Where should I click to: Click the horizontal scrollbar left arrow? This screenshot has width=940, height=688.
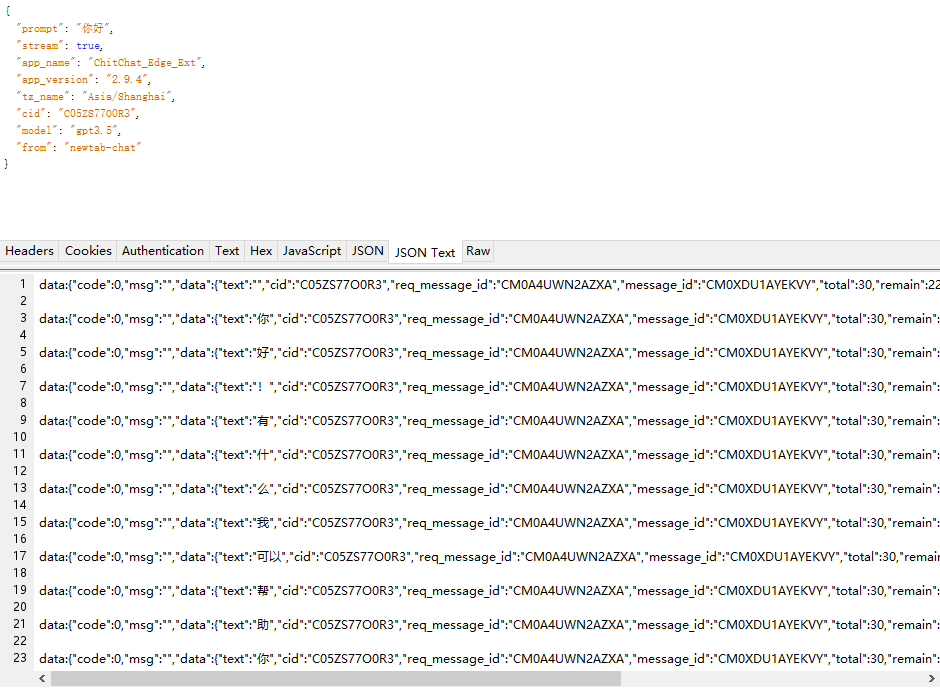pos(42,679)
